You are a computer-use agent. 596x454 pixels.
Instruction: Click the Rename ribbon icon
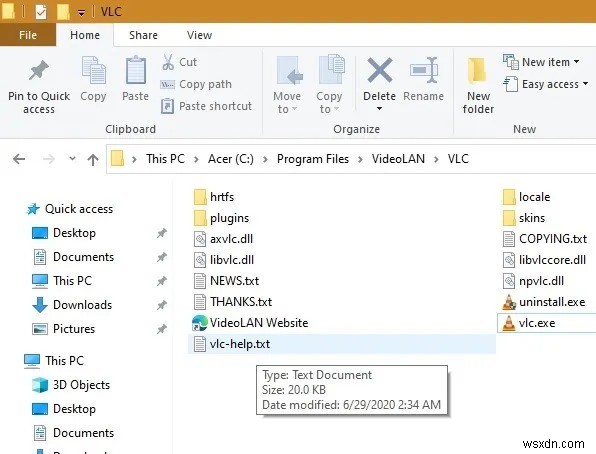pos(423,70)
